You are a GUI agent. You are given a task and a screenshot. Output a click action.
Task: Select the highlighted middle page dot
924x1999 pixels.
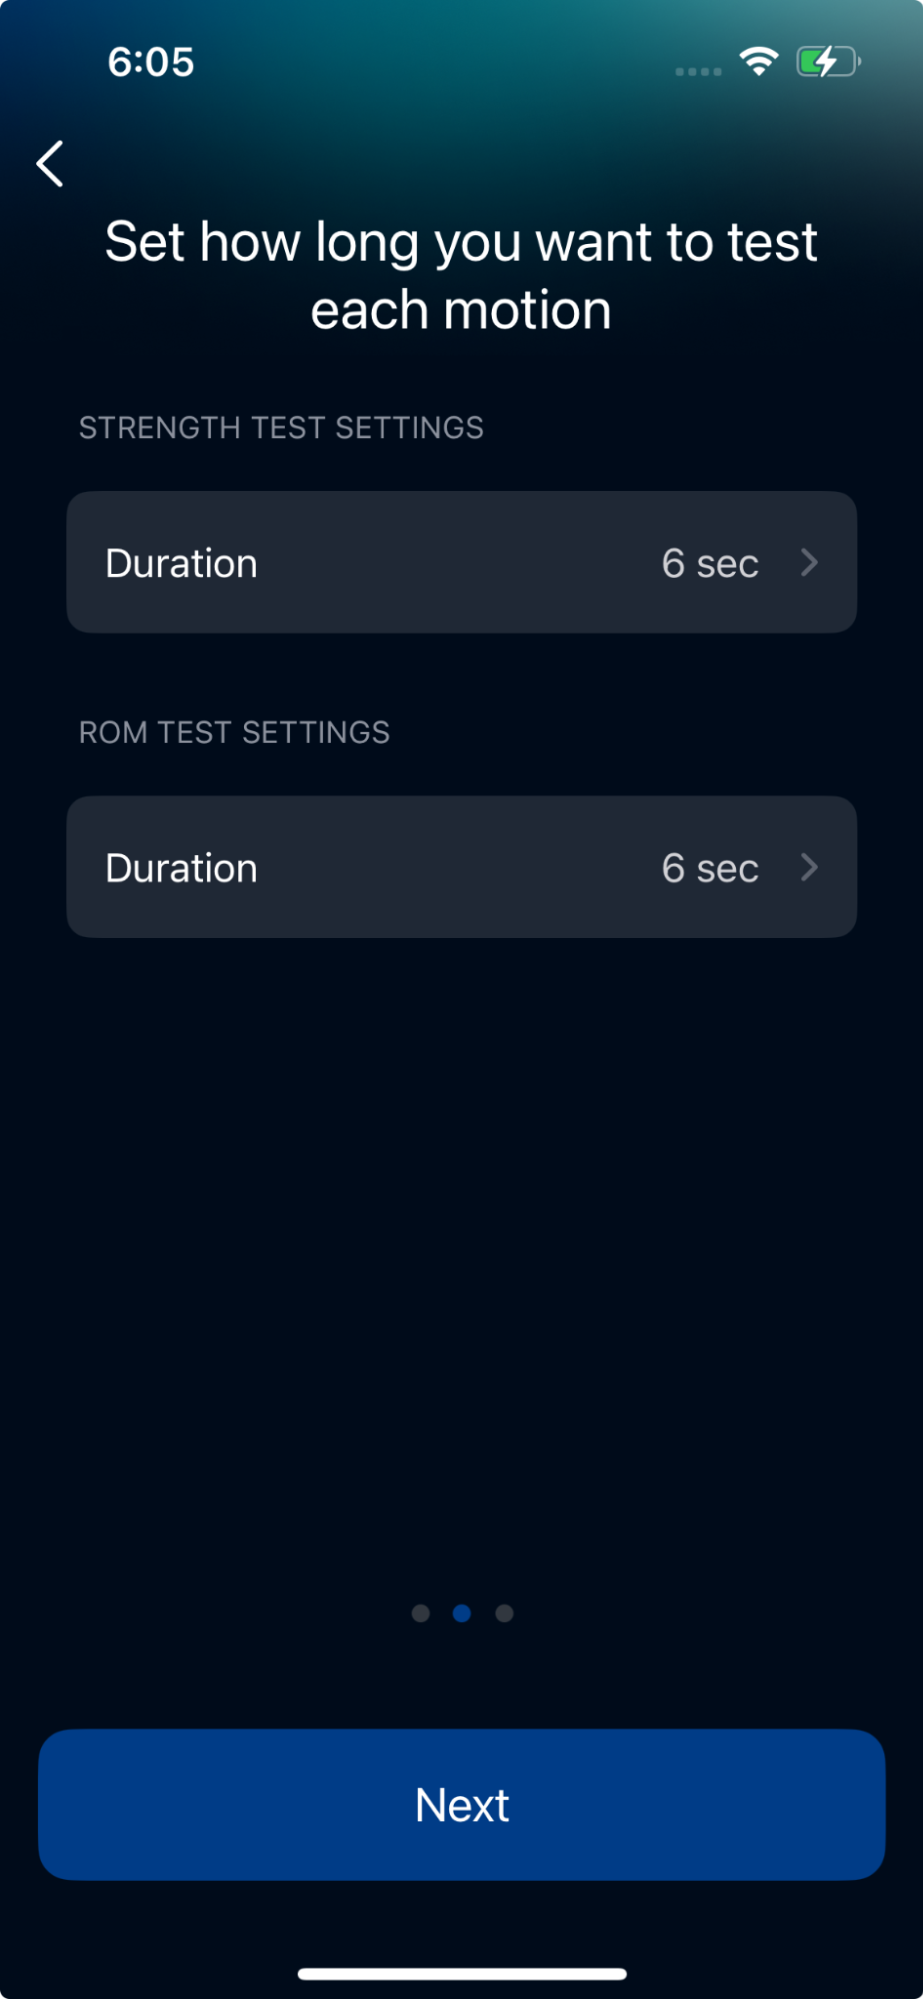click(x=462, y=1613)
